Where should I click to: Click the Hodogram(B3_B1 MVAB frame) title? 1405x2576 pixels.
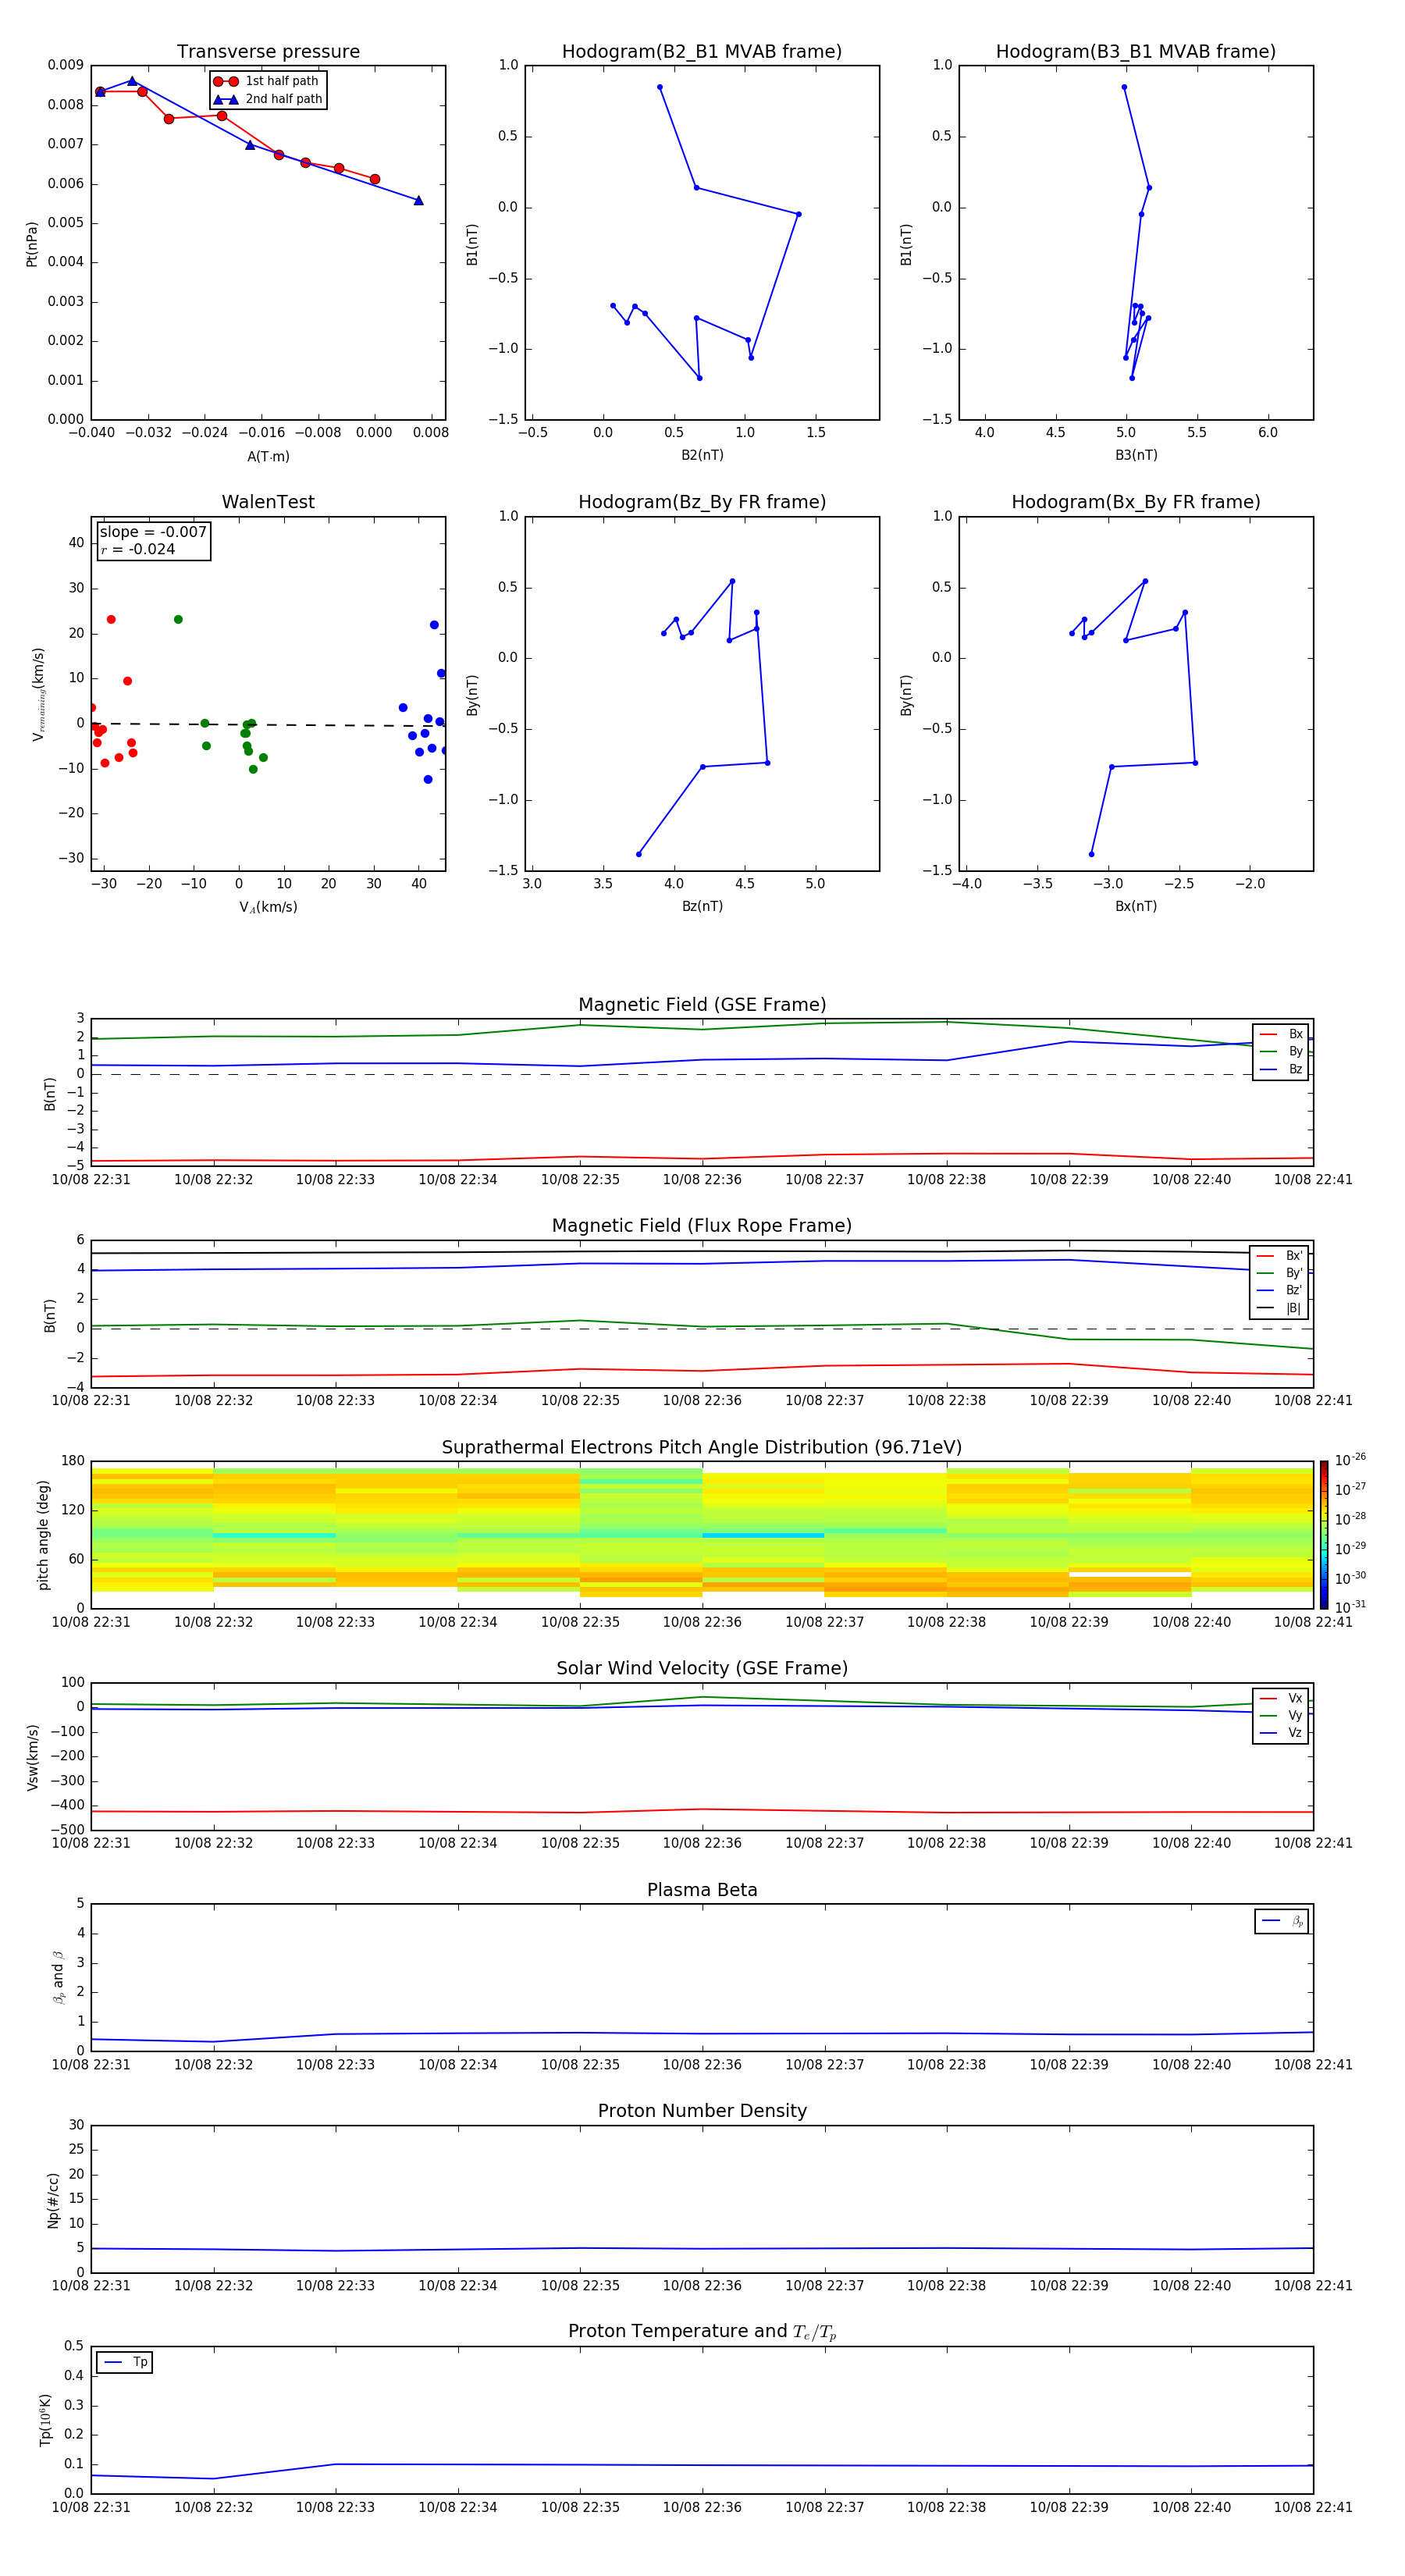[1135, 52]
